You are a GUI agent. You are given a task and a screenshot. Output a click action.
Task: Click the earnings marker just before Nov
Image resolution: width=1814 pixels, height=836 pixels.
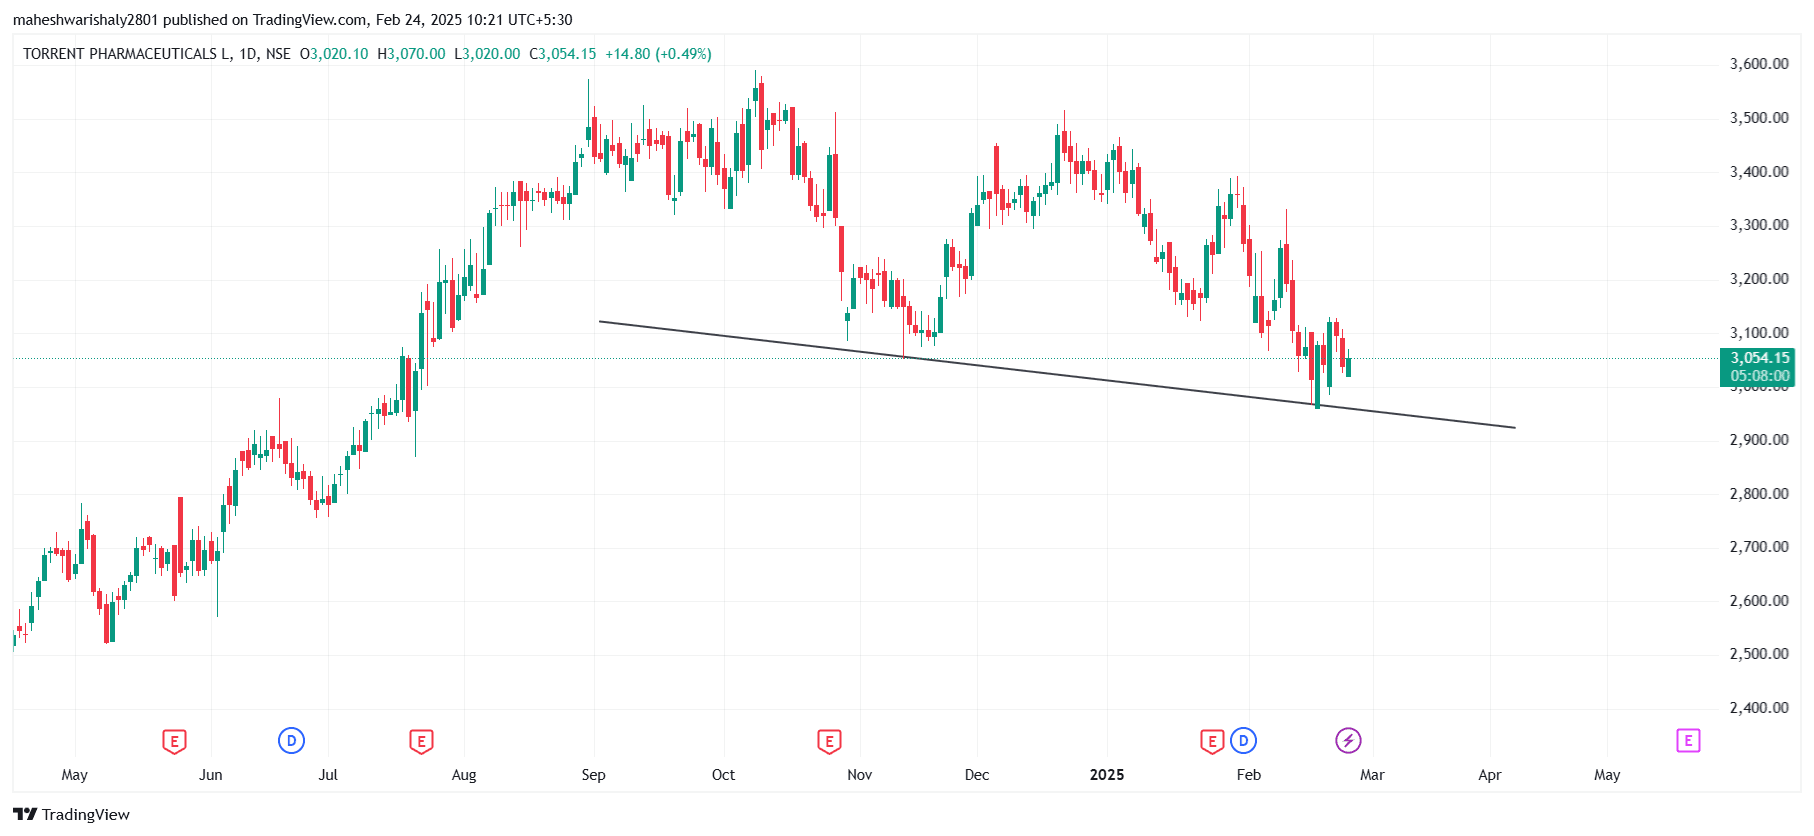point(829,741)
